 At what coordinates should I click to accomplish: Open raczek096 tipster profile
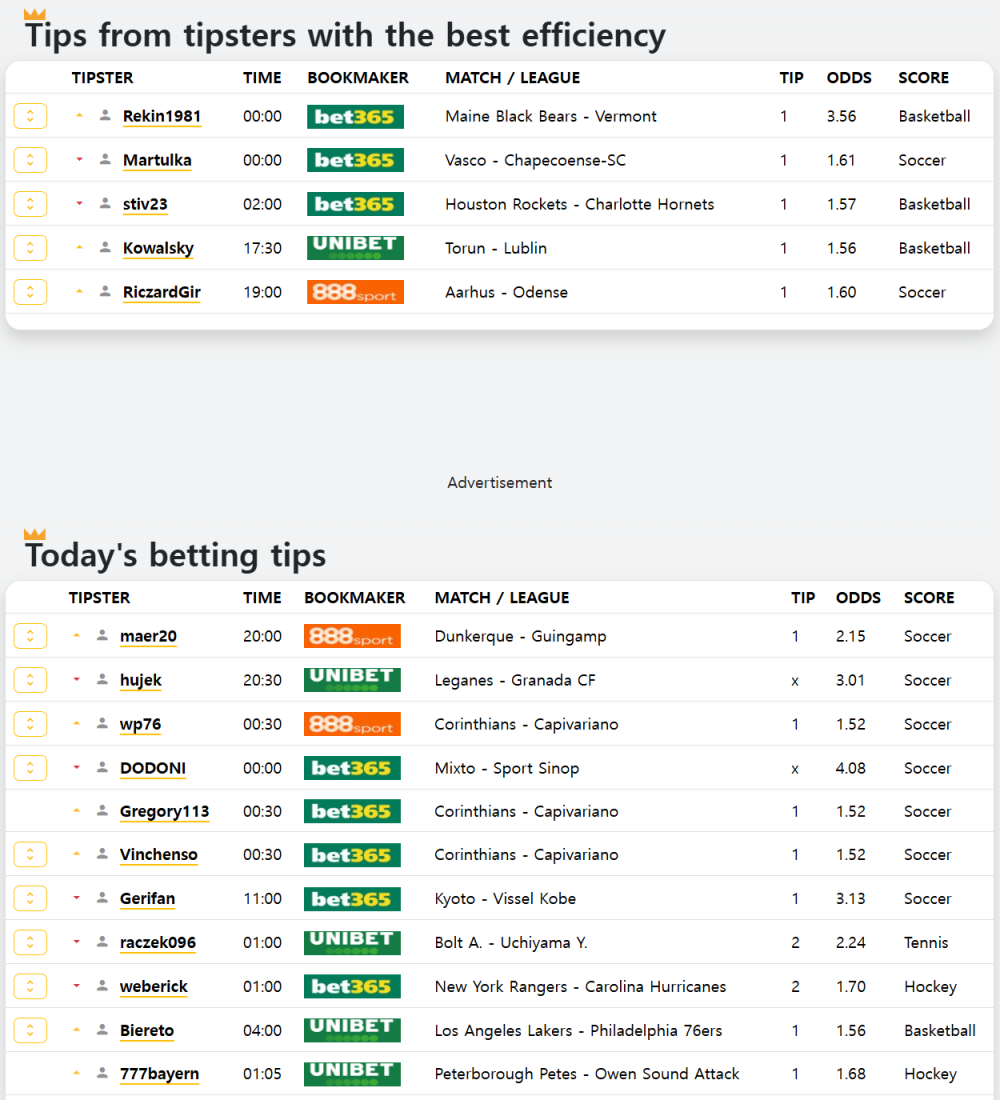click(x=158, y=943)
